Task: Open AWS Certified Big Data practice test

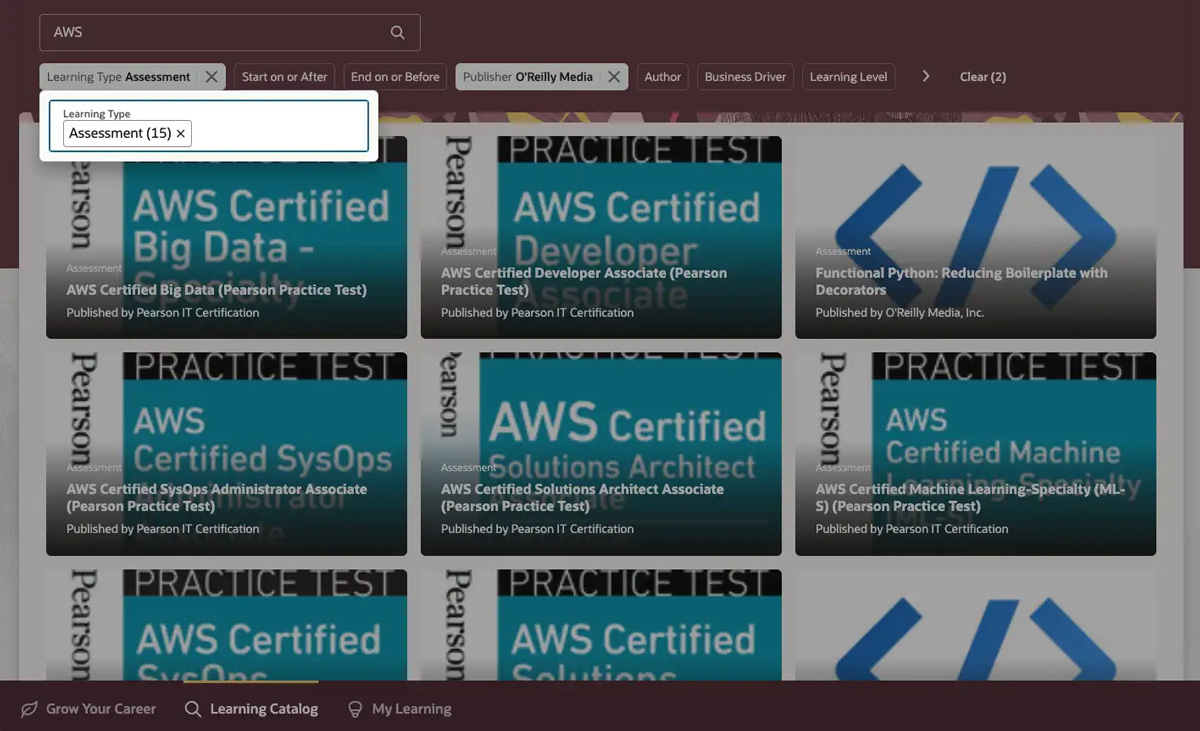Action: tap(216, 290)
